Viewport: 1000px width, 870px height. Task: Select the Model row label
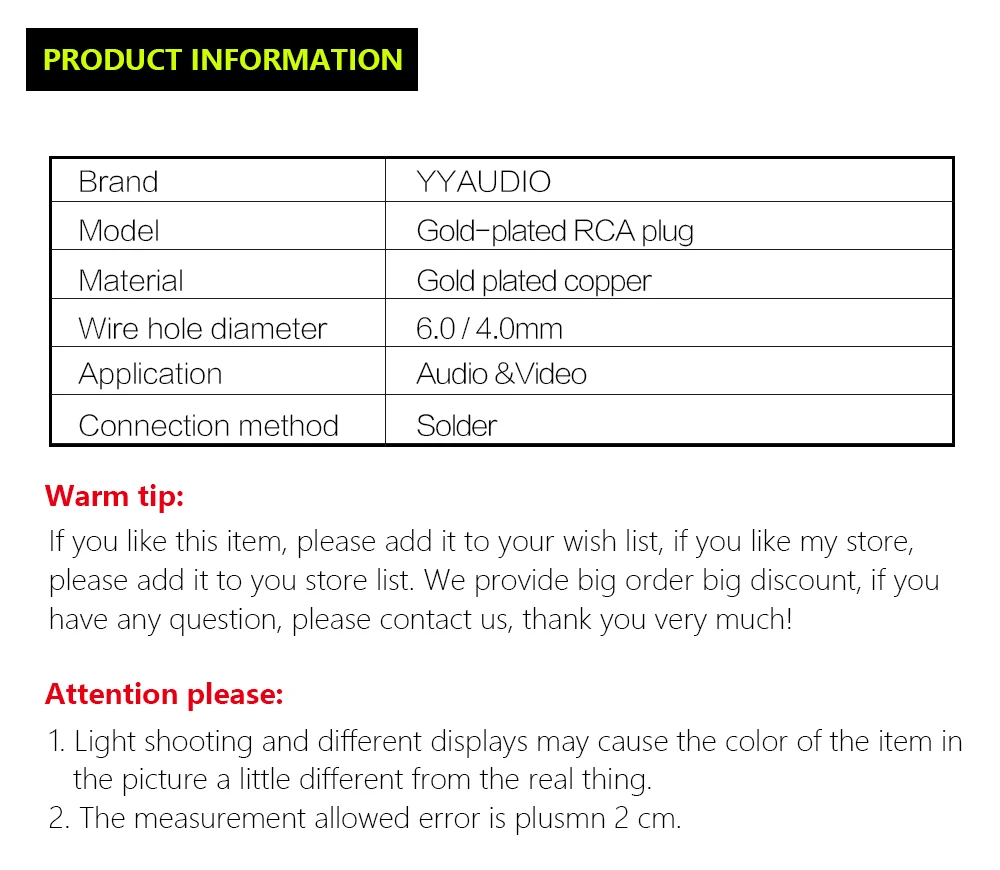(x=119, y=231)
